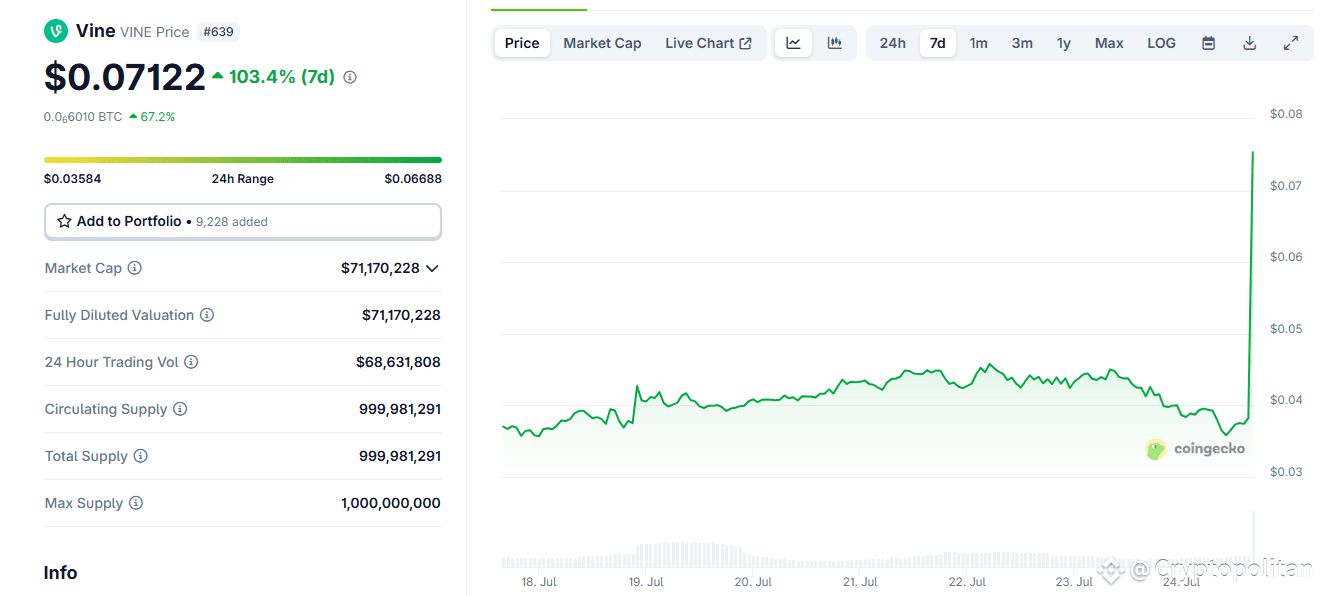
Task: Click the Add to Portfolio button
Action: tap(243, 221)
